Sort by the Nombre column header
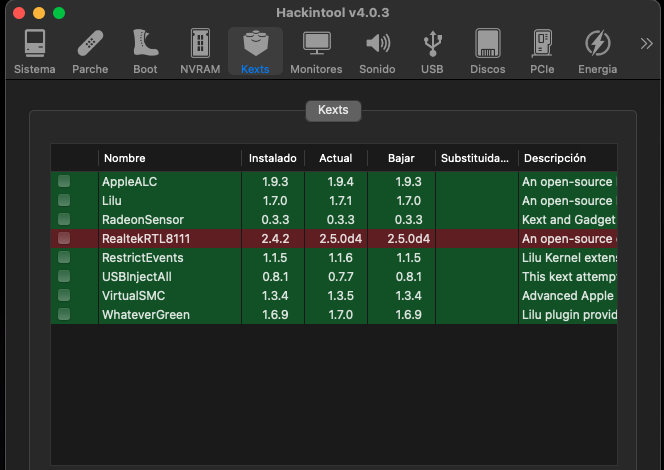This screenshot has height=470, width=664. 170,158
